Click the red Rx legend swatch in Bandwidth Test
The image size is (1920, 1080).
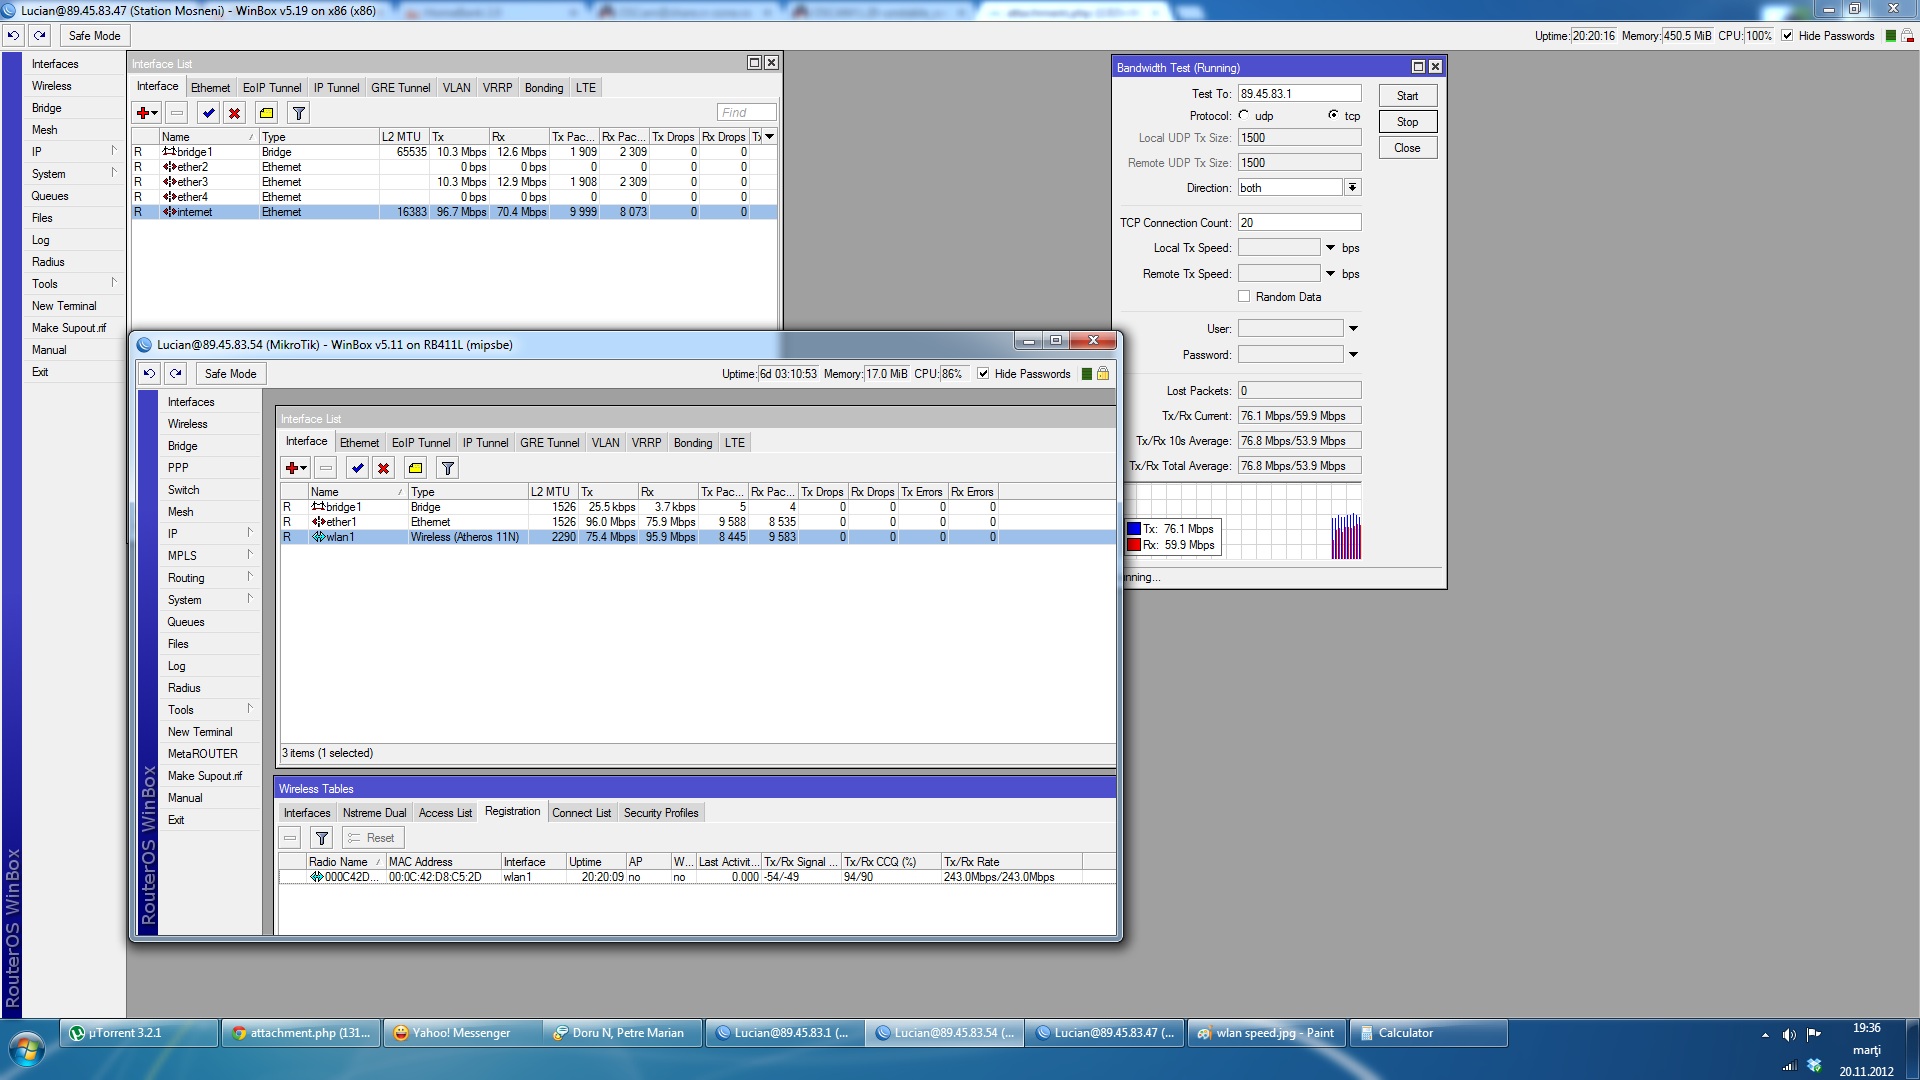(x=1134, y=545)
